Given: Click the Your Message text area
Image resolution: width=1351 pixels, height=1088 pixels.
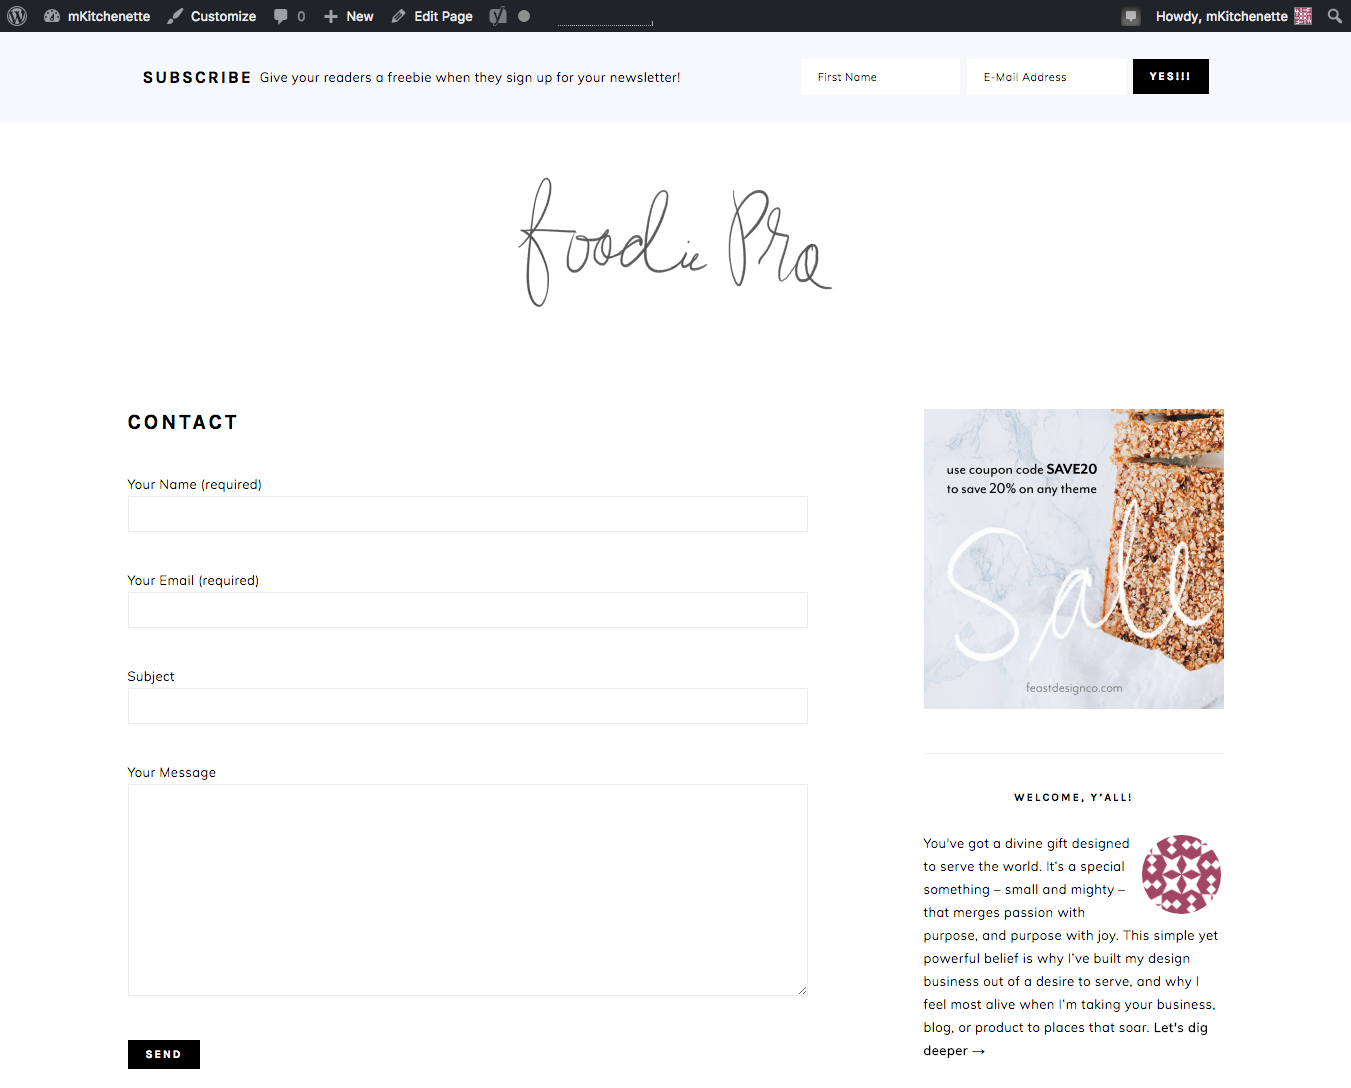Looking at the screenshot, I should 468,890.
